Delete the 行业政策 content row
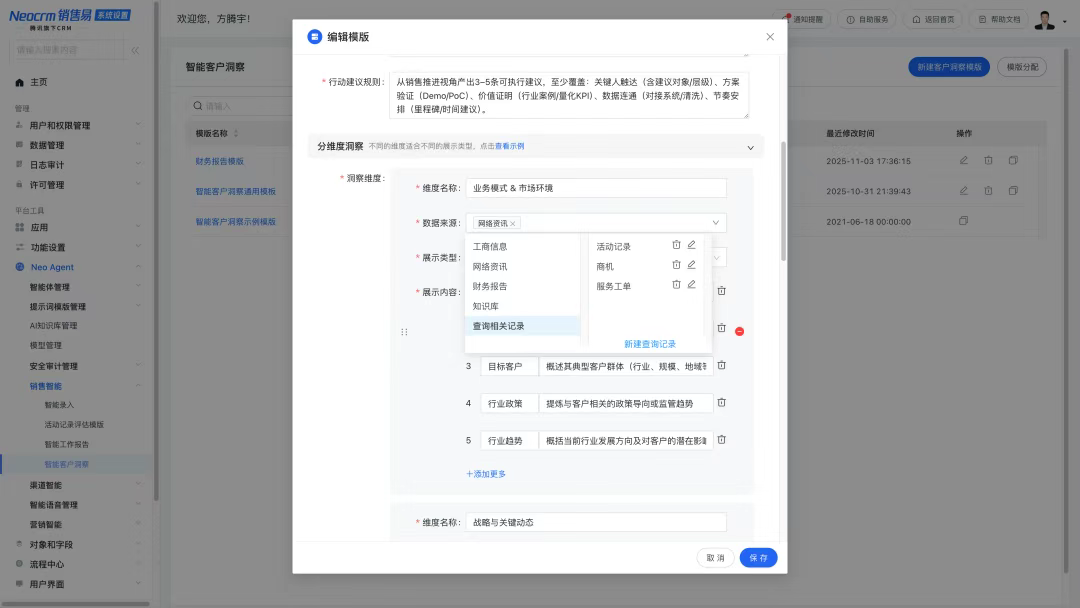This screenshot has height=608, width=1080. pos(721,403)
